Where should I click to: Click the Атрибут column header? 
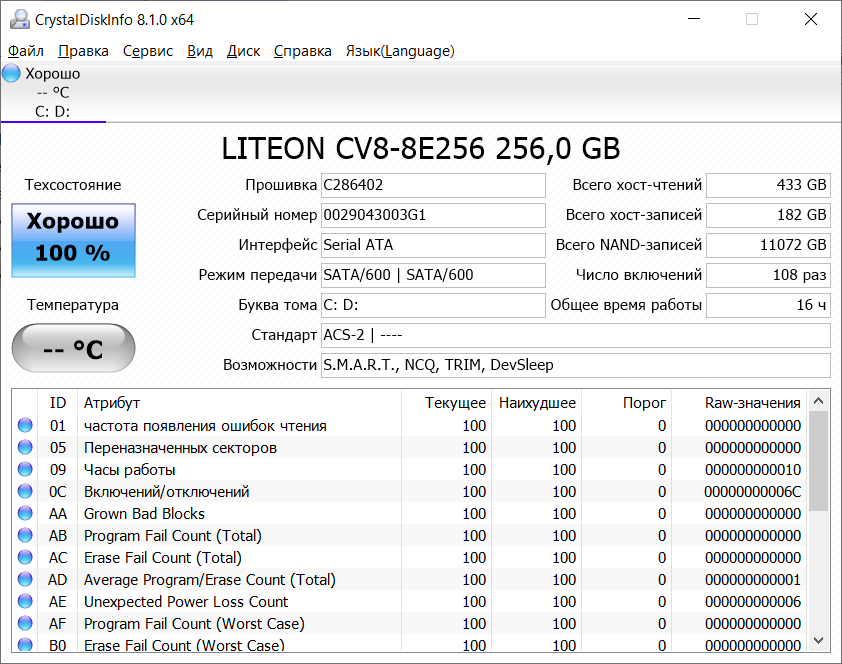point(239,403)
